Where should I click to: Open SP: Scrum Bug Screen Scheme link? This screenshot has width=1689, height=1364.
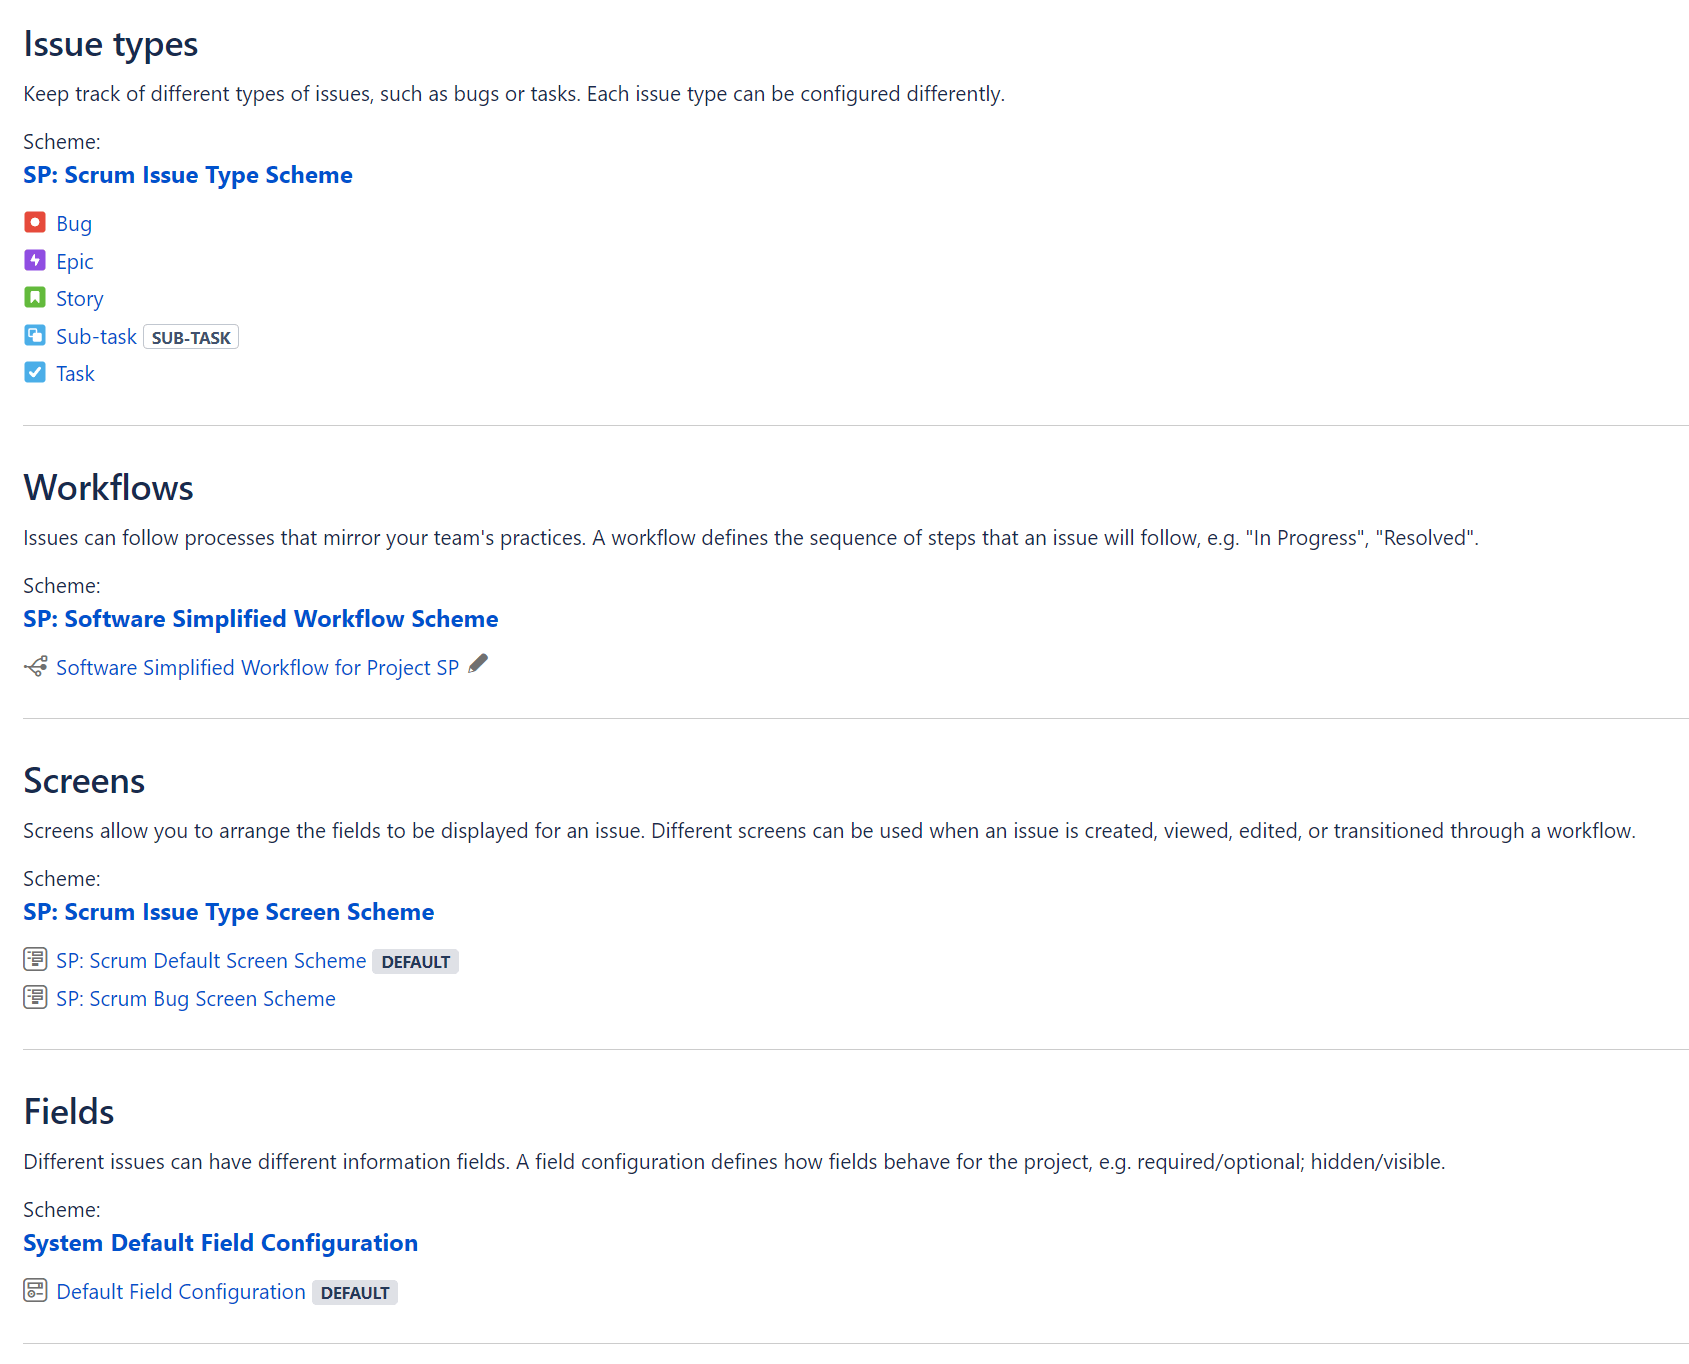(196, 999)
